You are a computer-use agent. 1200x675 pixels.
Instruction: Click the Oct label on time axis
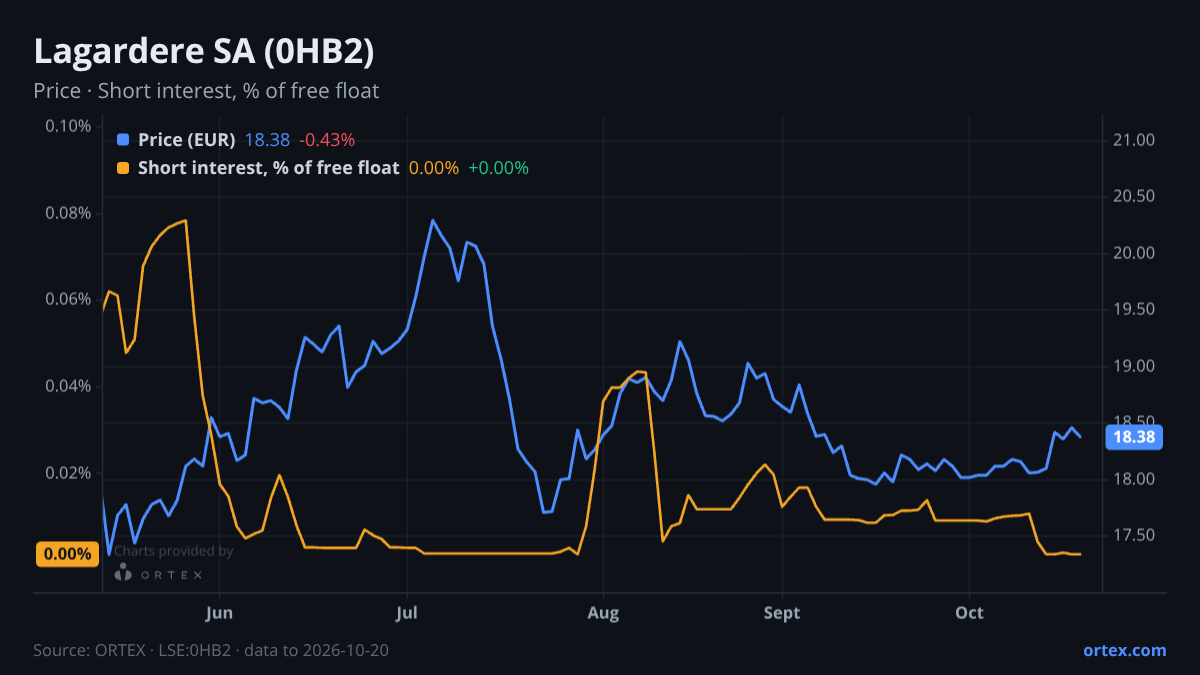[969, 613]
